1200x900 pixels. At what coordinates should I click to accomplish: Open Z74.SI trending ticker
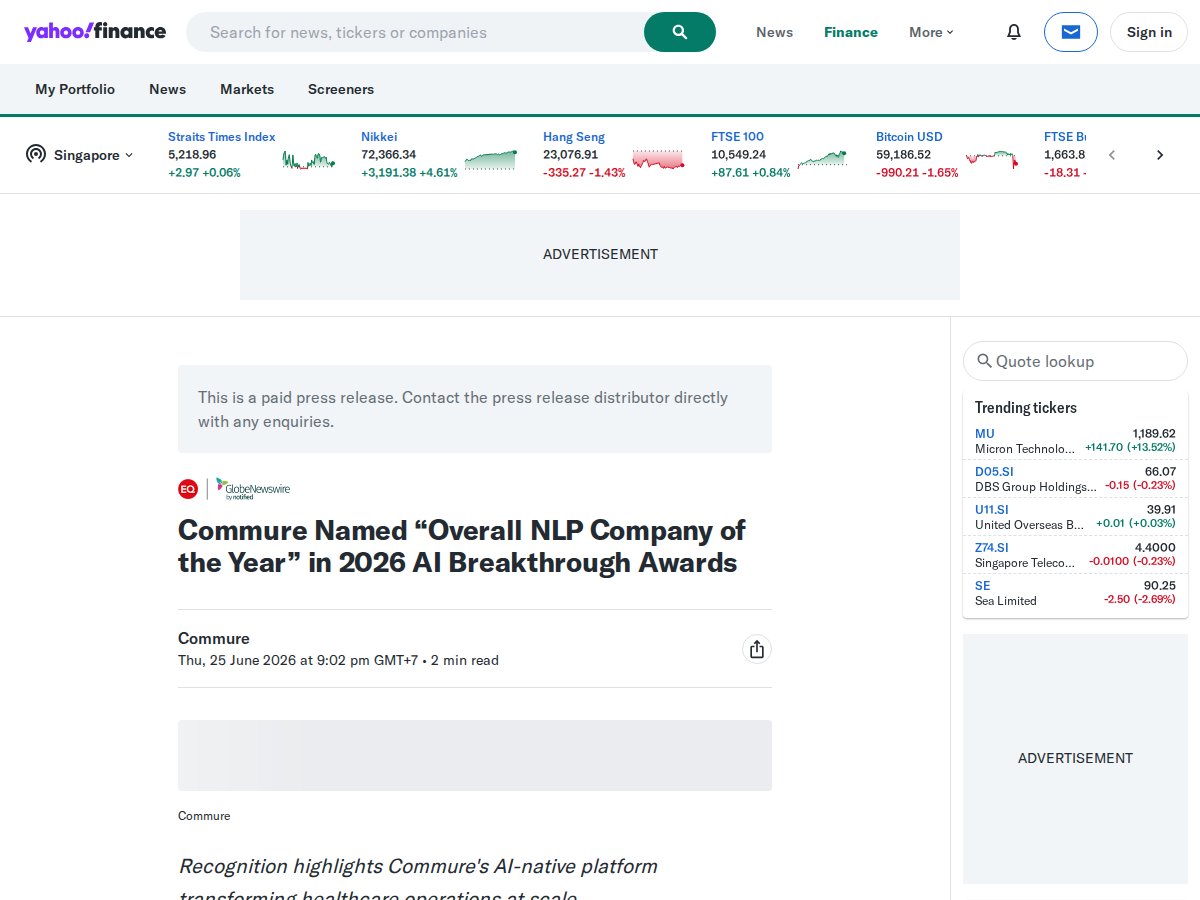pos(992,547)
